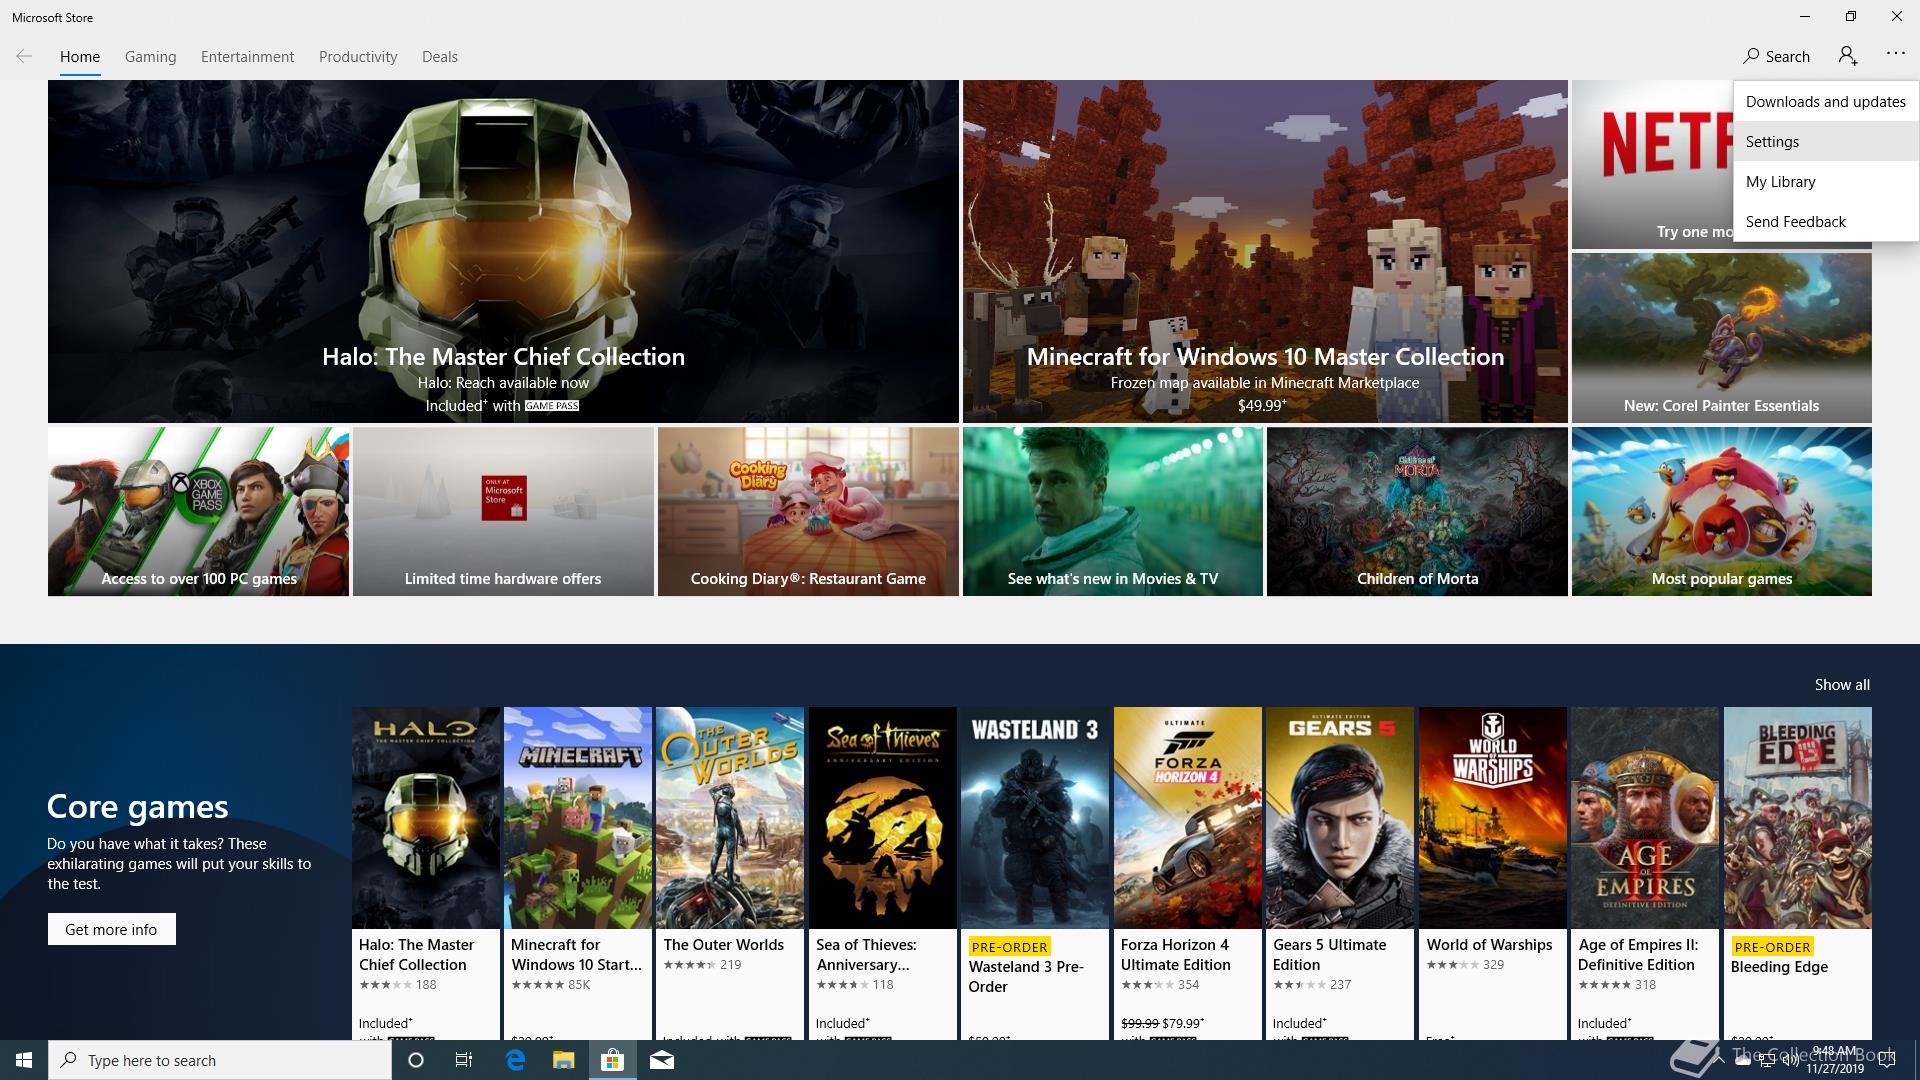The width and height of the screenshot is (1920, 1080).
Task: Select Age of Empires II Definitive Edition
Action: (x=1645, y=873)
